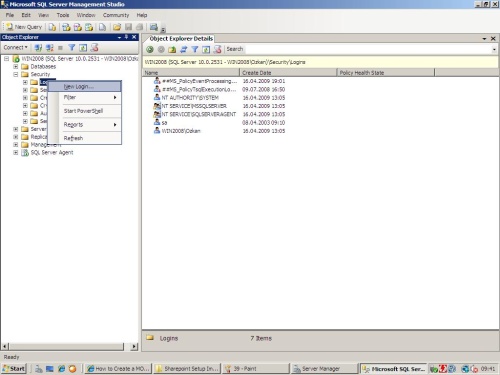Viewport: 500px width, 375px height.
Task: Collapse the Security tree node
Action: 16,74
